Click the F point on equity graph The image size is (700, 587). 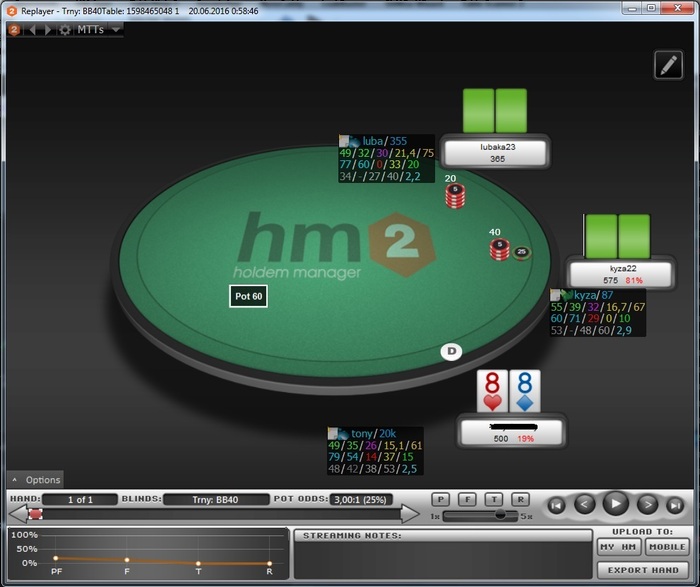click(x=127, y=560)
